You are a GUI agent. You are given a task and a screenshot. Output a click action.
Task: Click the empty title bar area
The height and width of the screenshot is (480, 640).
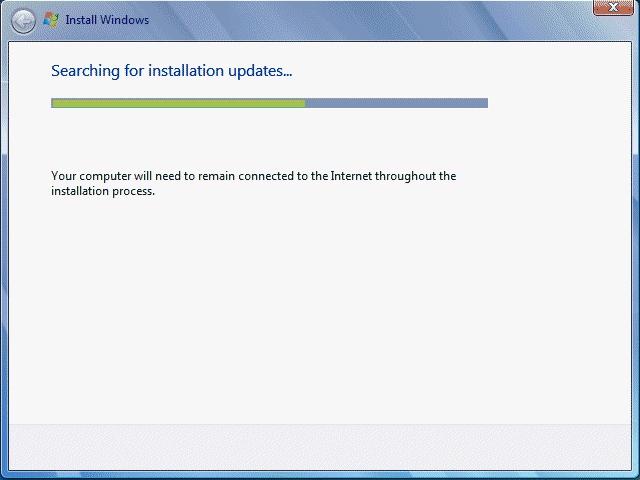tap(350, 20)
